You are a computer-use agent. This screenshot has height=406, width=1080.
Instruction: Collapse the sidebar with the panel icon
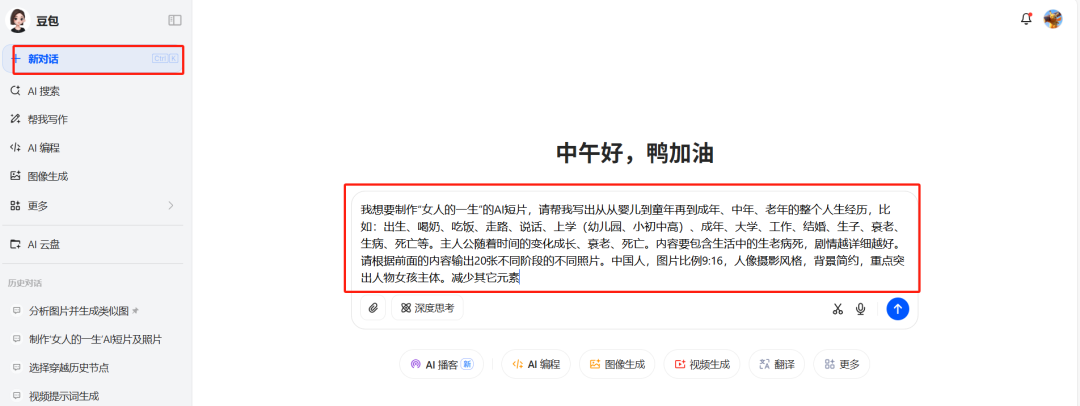175,20
